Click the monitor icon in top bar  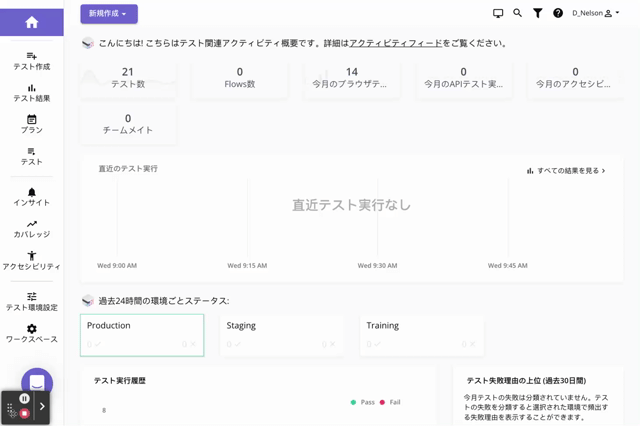[498, 13]
